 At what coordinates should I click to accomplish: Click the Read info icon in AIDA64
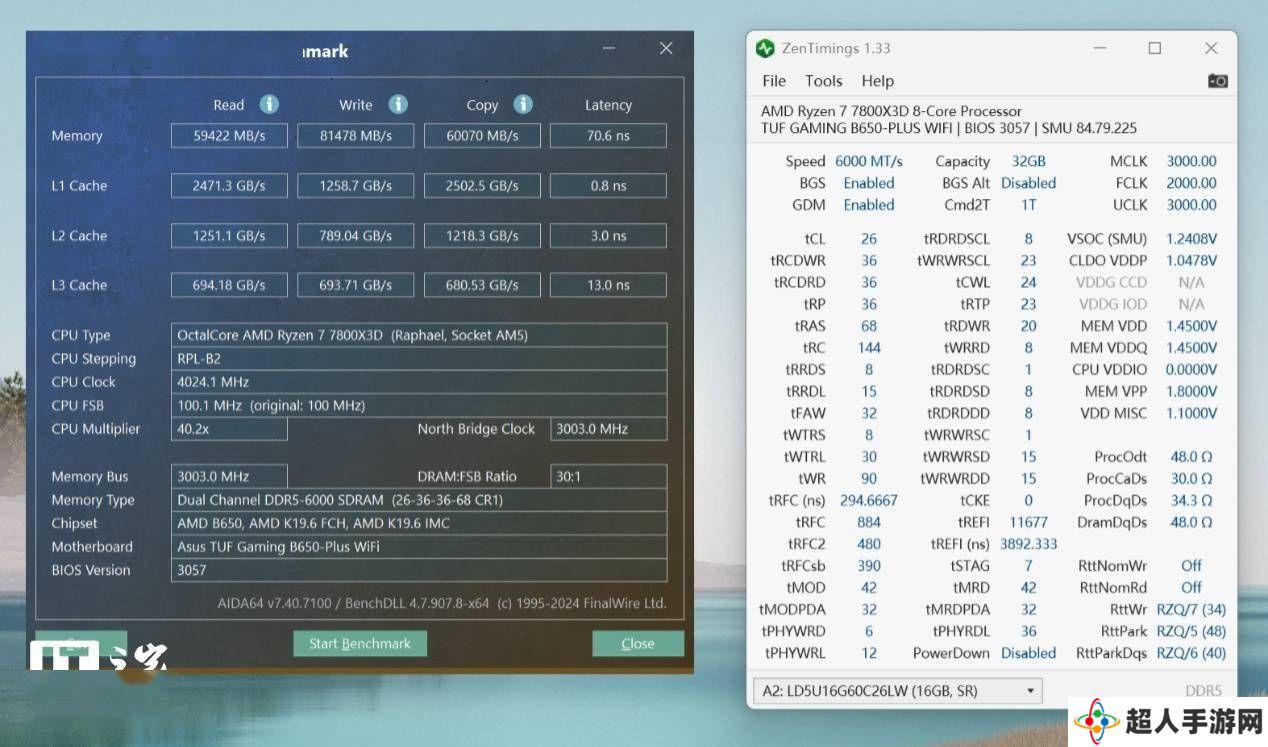pos(269,104)
